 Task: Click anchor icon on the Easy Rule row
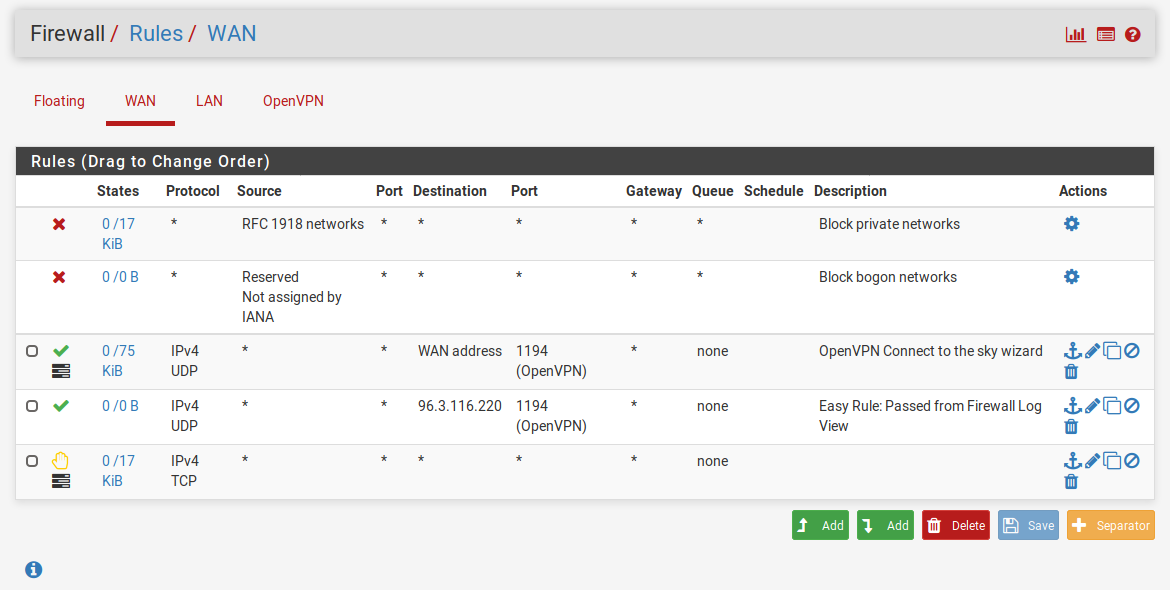[x=1072, y=406]
